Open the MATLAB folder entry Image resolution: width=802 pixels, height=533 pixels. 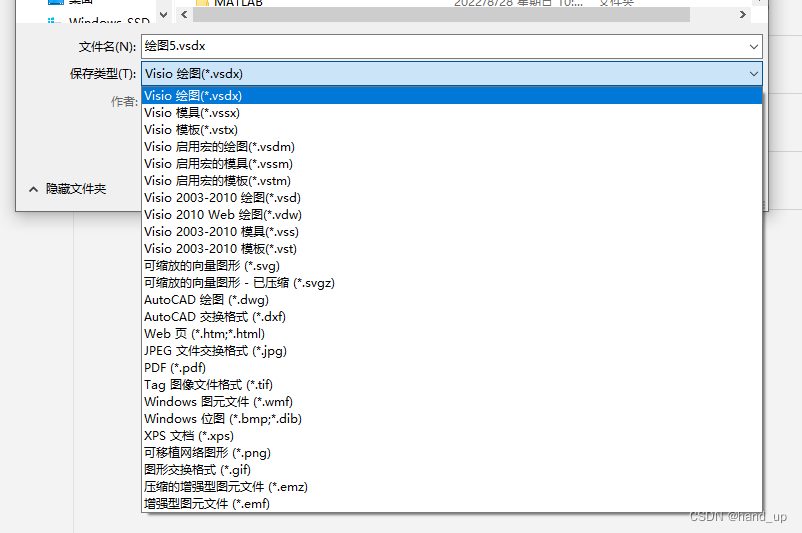238,3
